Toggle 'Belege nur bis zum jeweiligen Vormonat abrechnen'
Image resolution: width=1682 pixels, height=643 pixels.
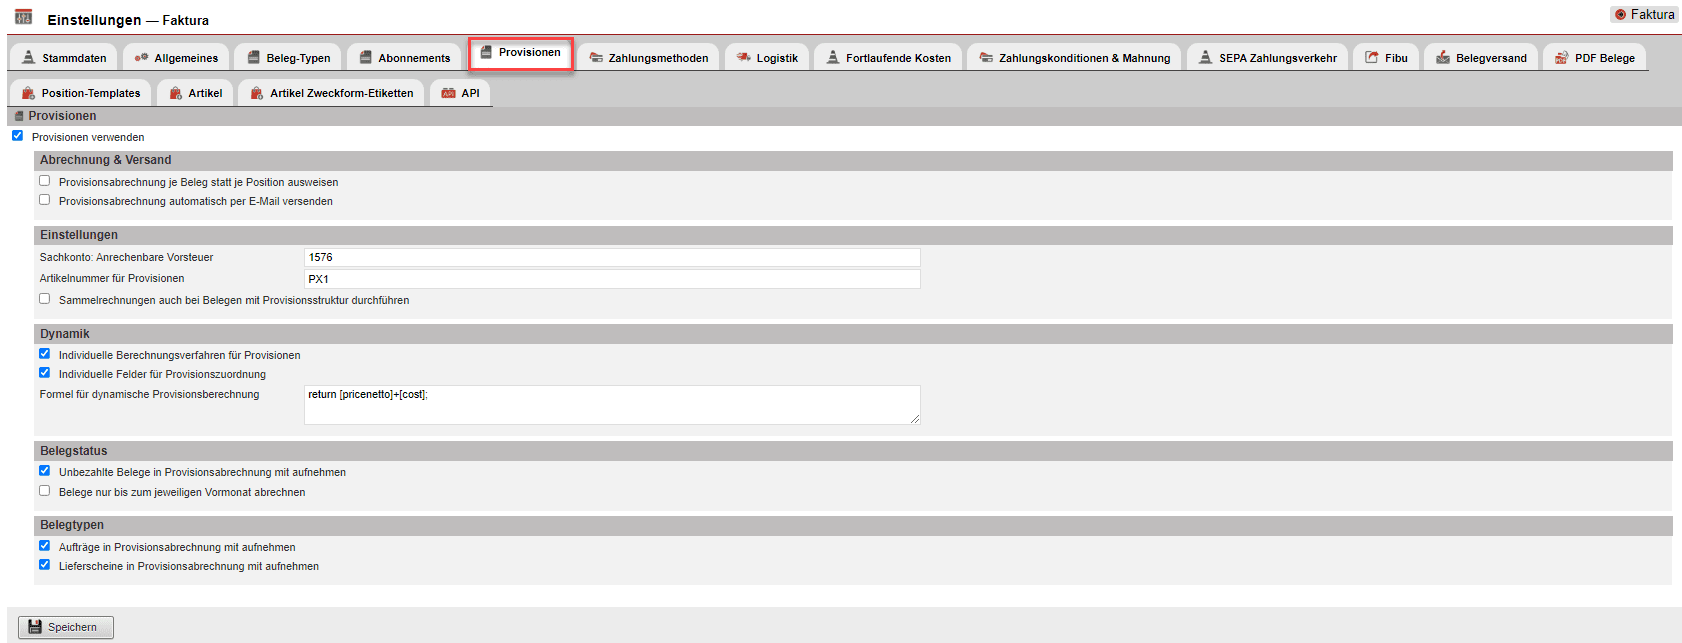44,491
